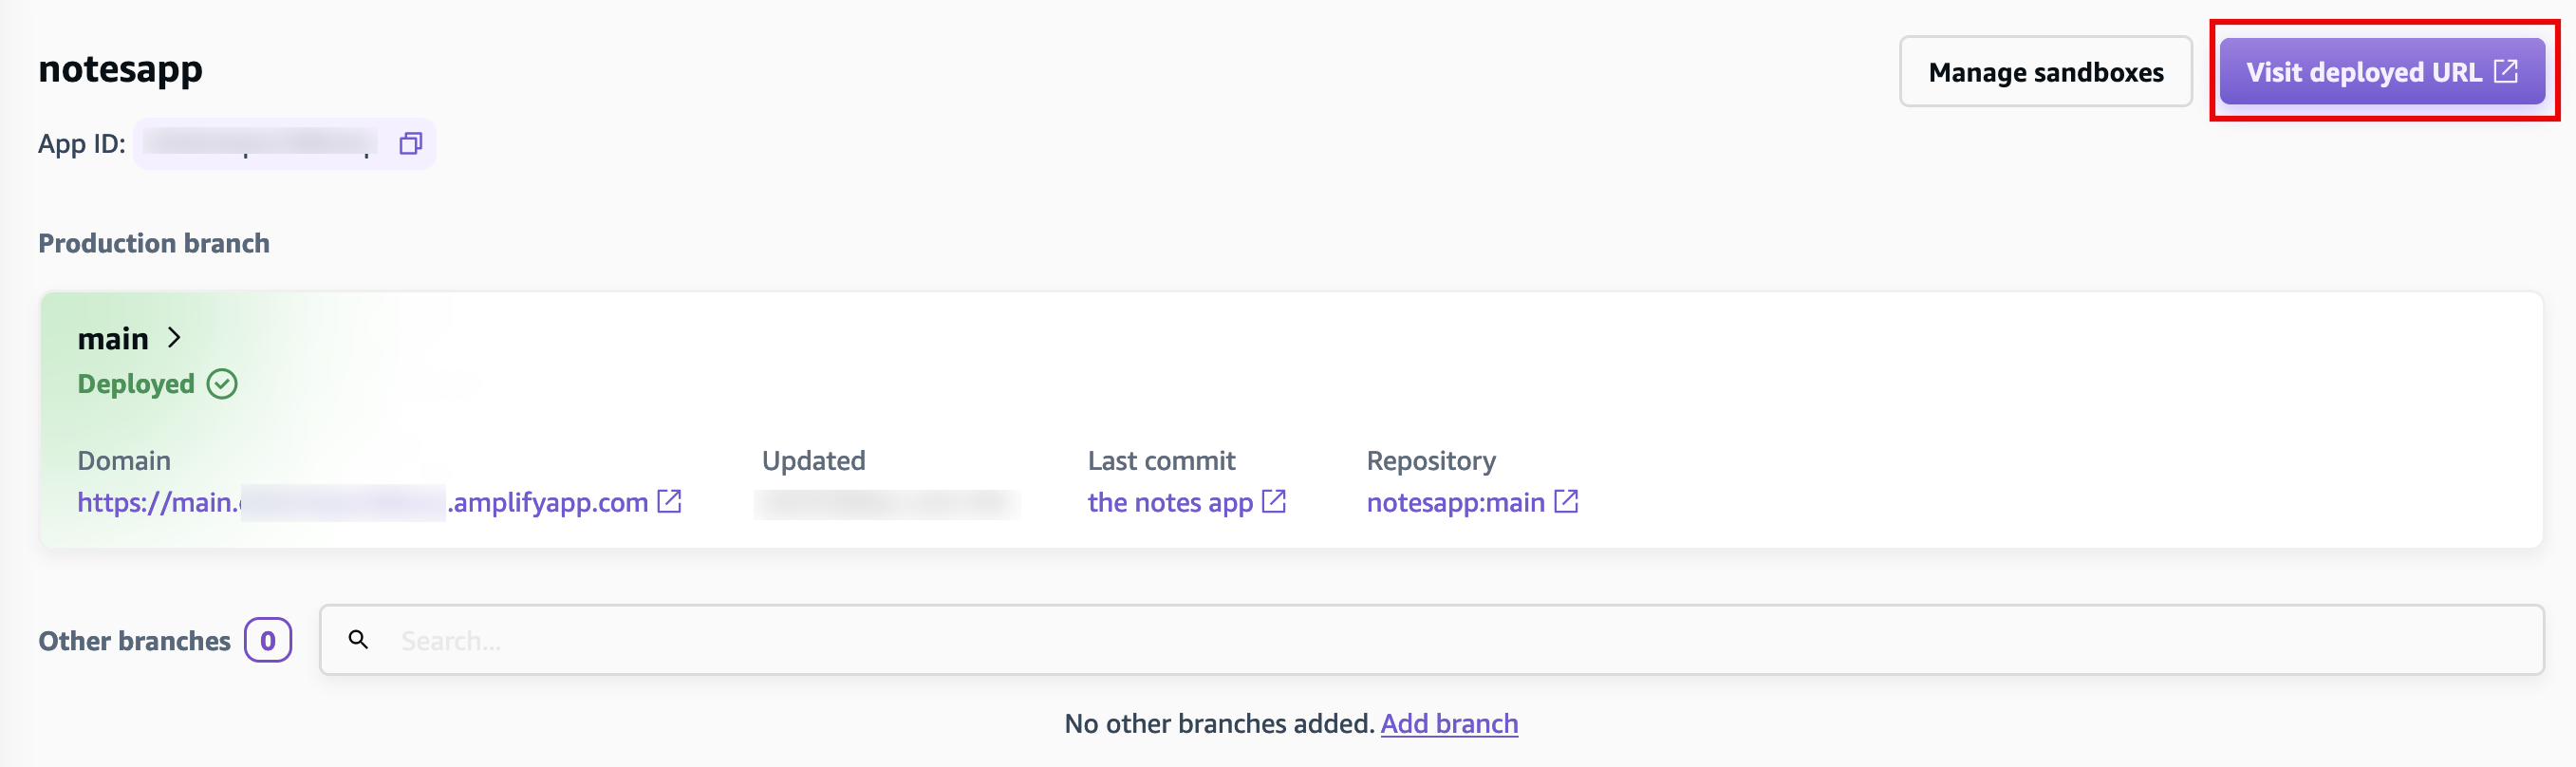Open the amplifyapp.com domain link
Screen dimensions: 2576x767
click(x=363, y=502)
